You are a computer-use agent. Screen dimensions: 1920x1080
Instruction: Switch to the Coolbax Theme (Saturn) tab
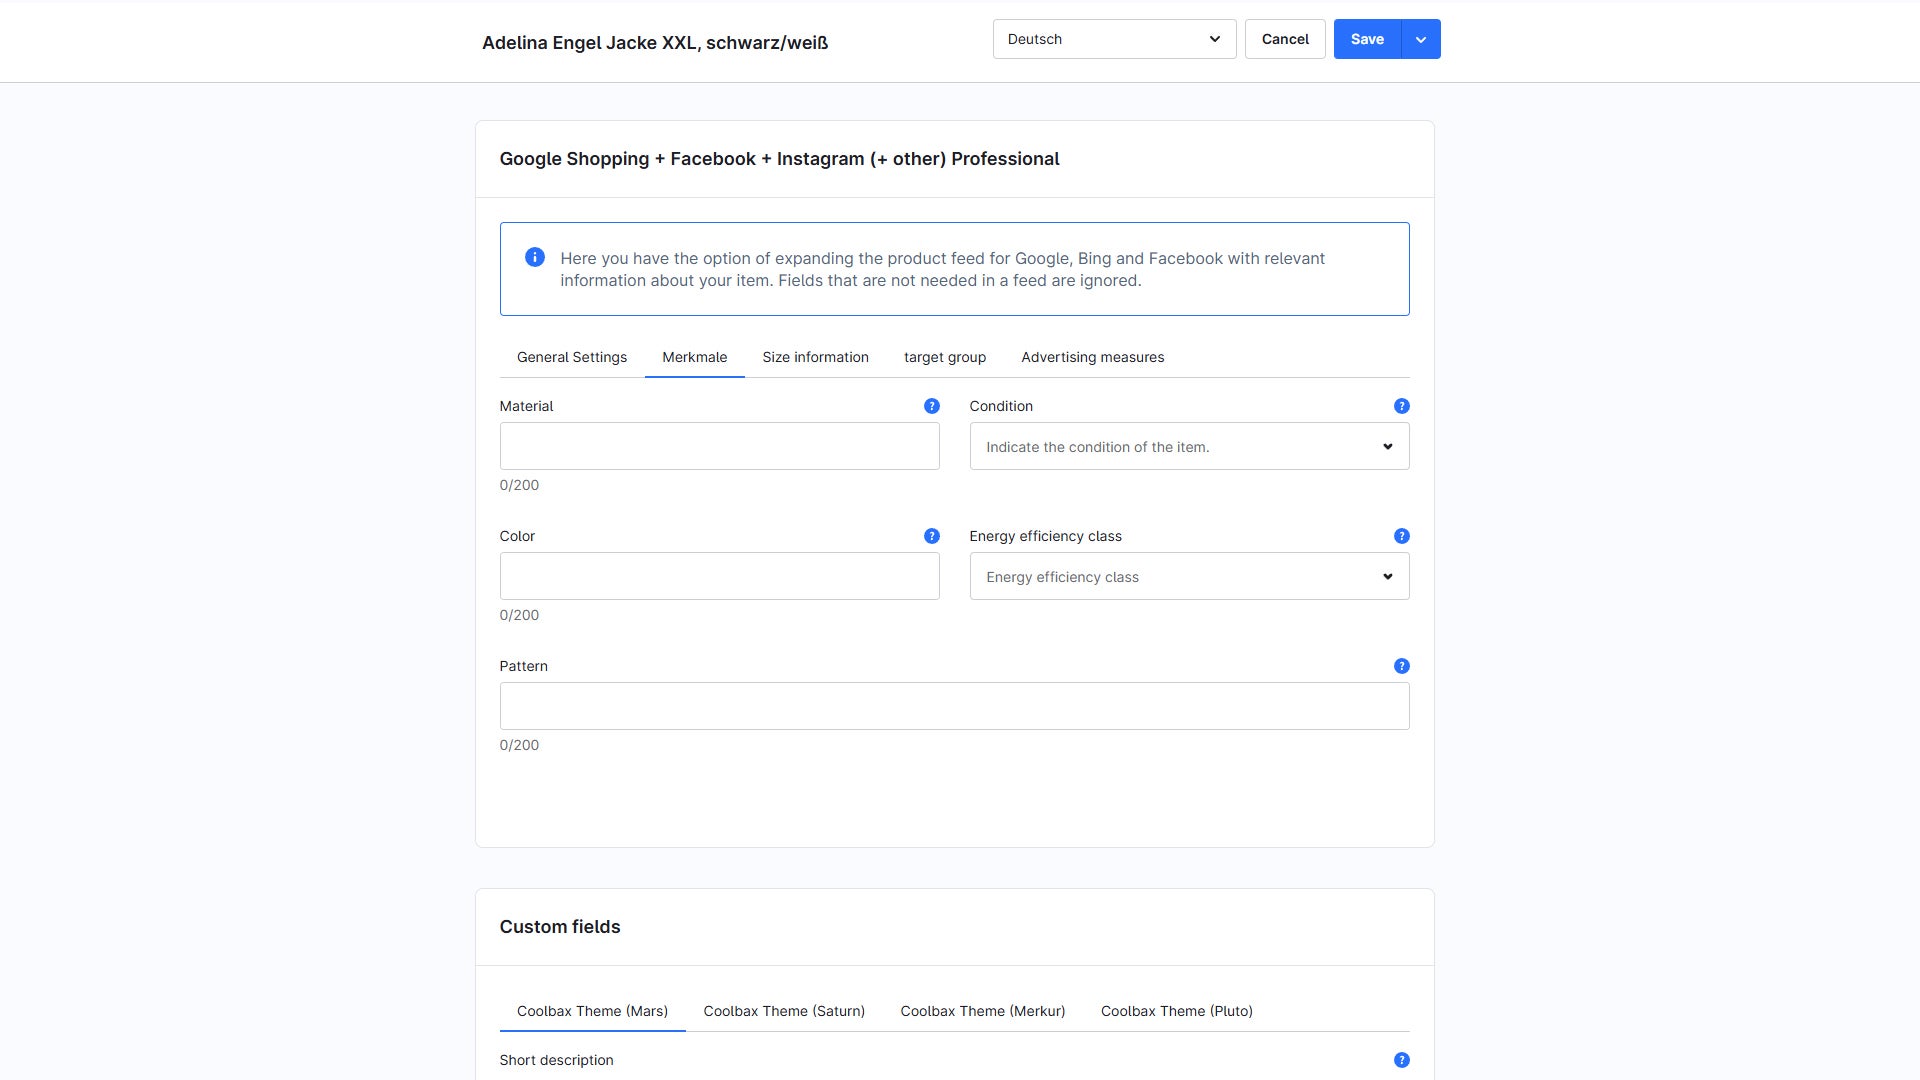coord(784,1011)
